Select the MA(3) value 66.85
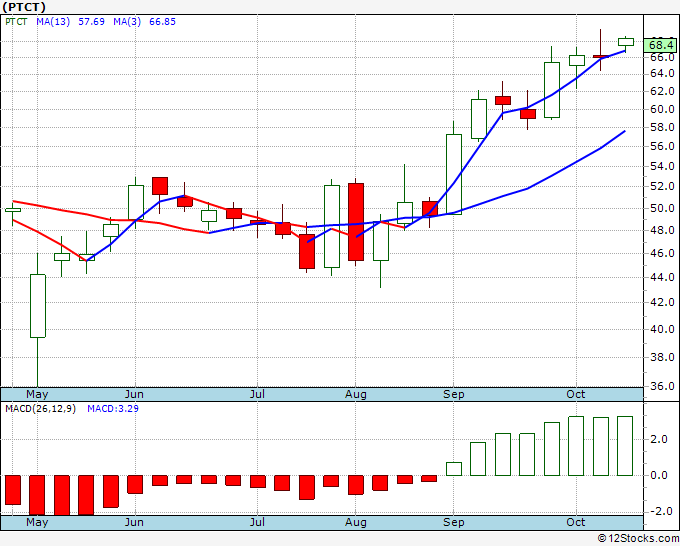The image size is (680, 546). click(162, 22)
